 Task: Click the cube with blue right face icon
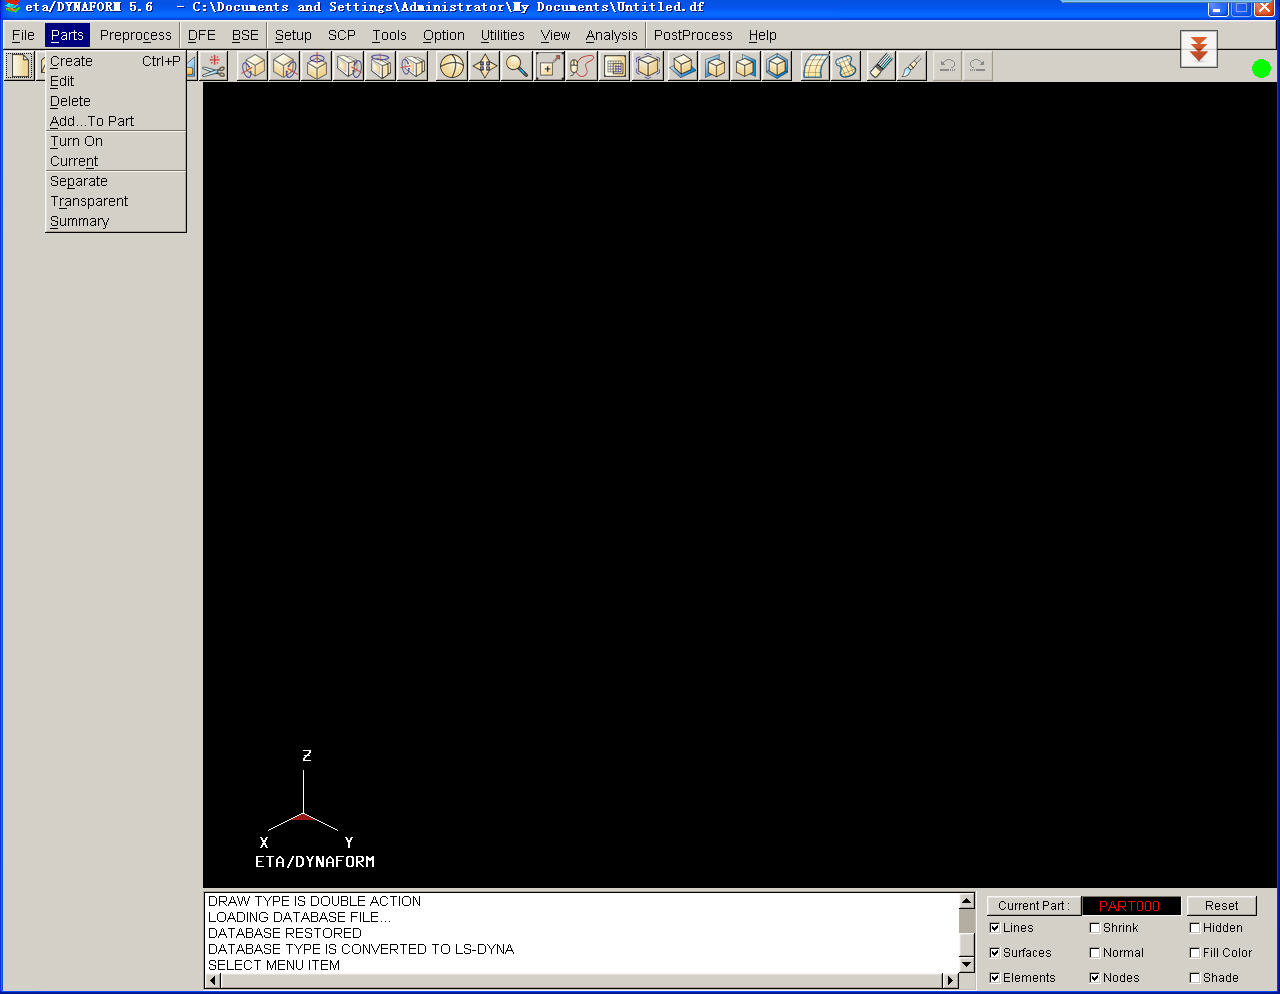[x=746, y=66]
